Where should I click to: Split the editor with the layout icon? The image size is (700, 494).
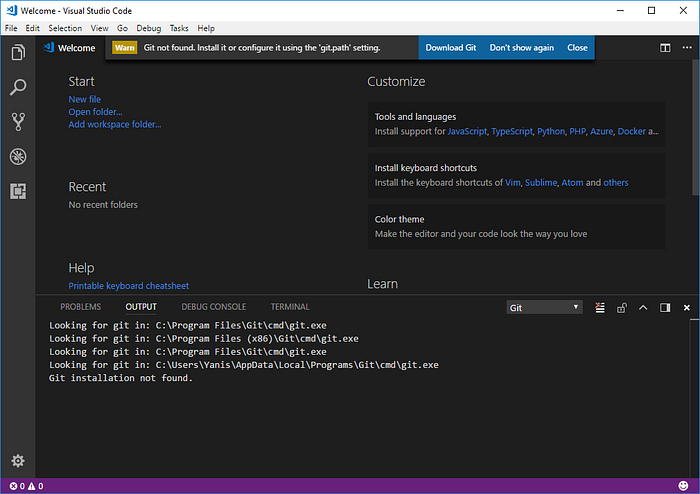click(x=665, y=48)
